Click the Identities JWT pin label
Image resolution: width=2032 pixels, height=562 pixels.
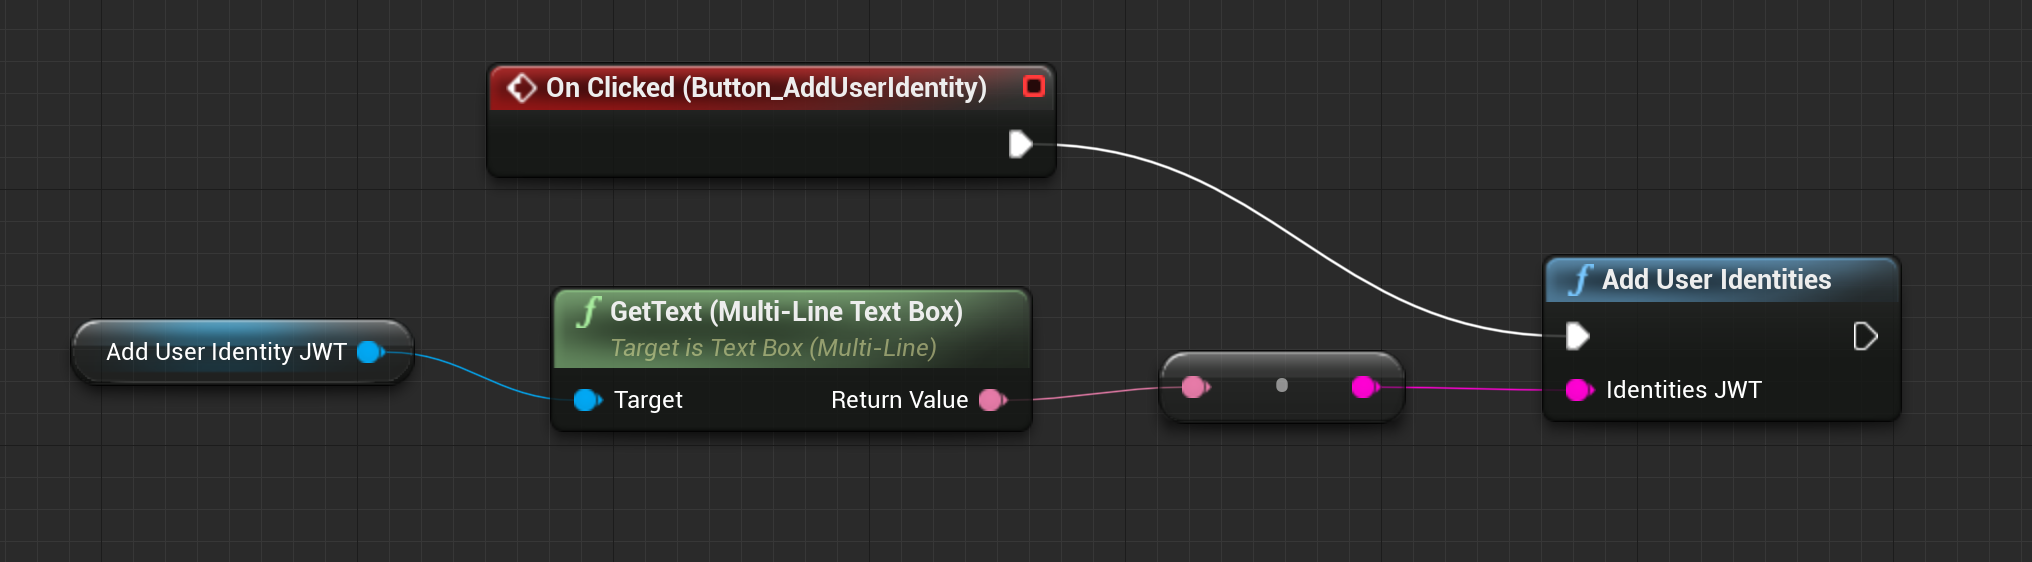[x=1683, y=390]
